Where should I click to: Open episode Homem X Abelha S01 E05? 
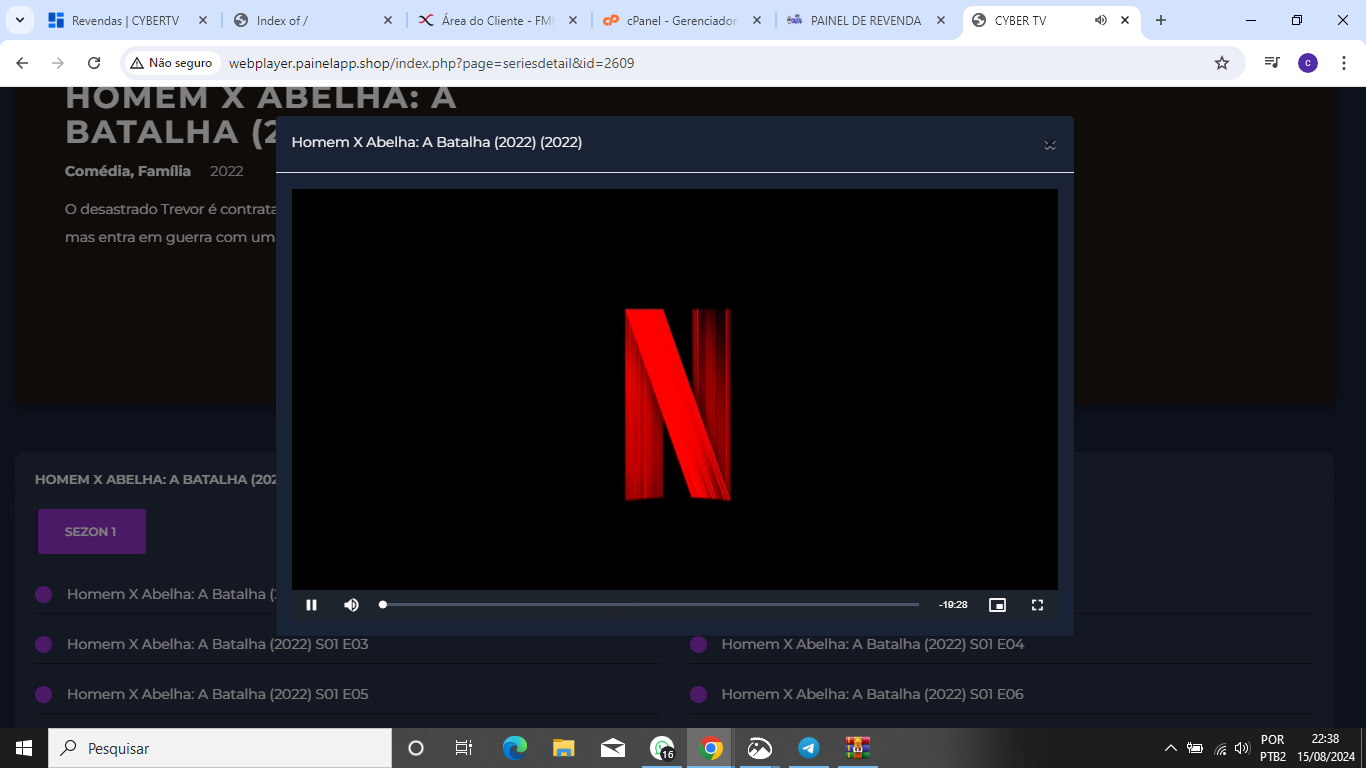[x=217, y=693]
